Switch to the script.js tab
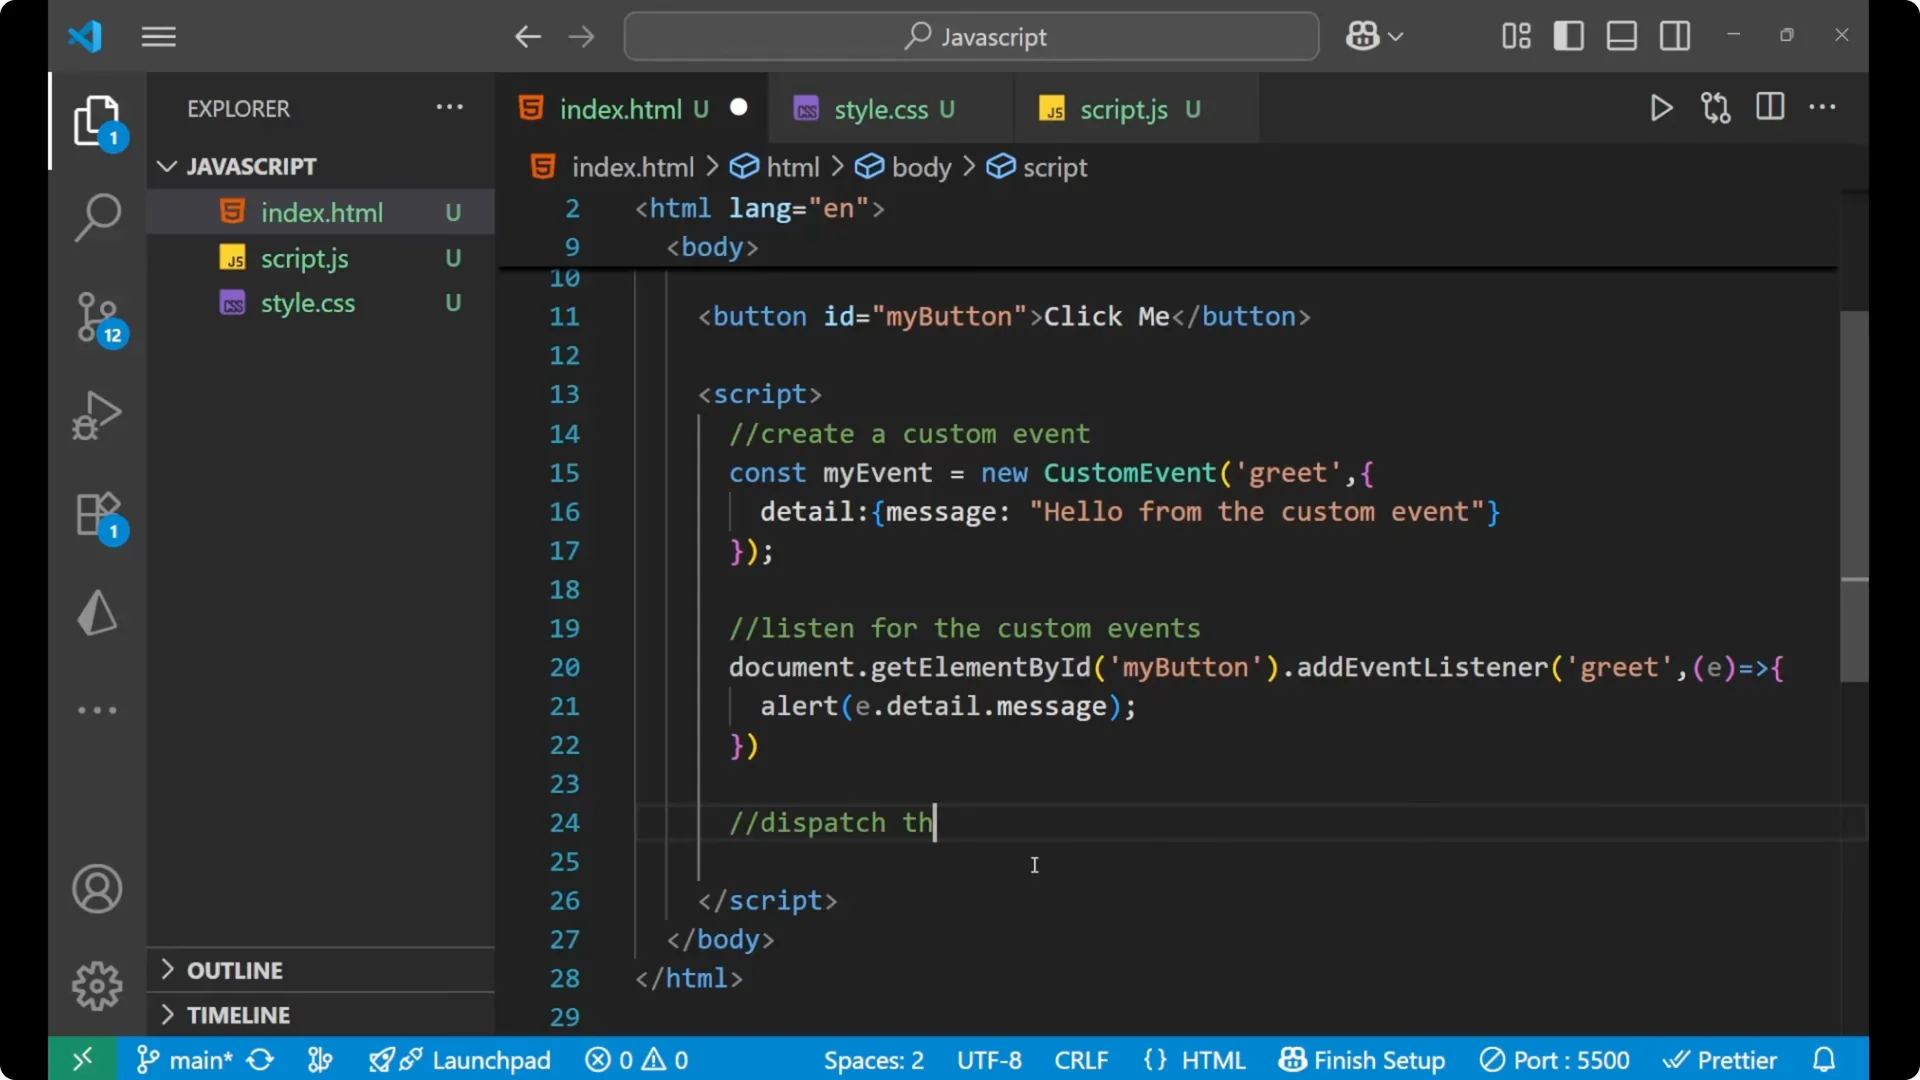1920x1080 pixels. 1122,109
